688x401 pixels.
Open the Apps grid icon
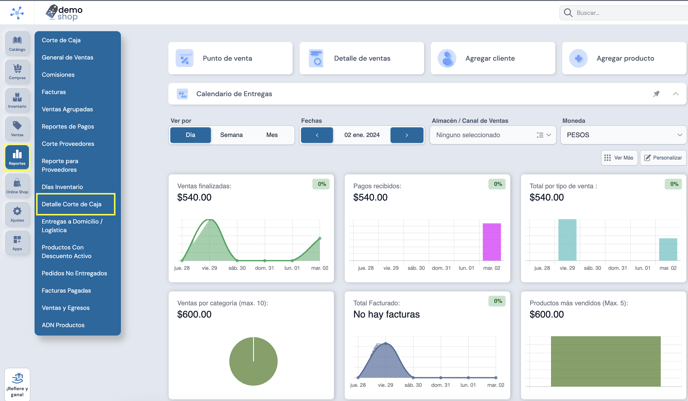coord(17,243)
